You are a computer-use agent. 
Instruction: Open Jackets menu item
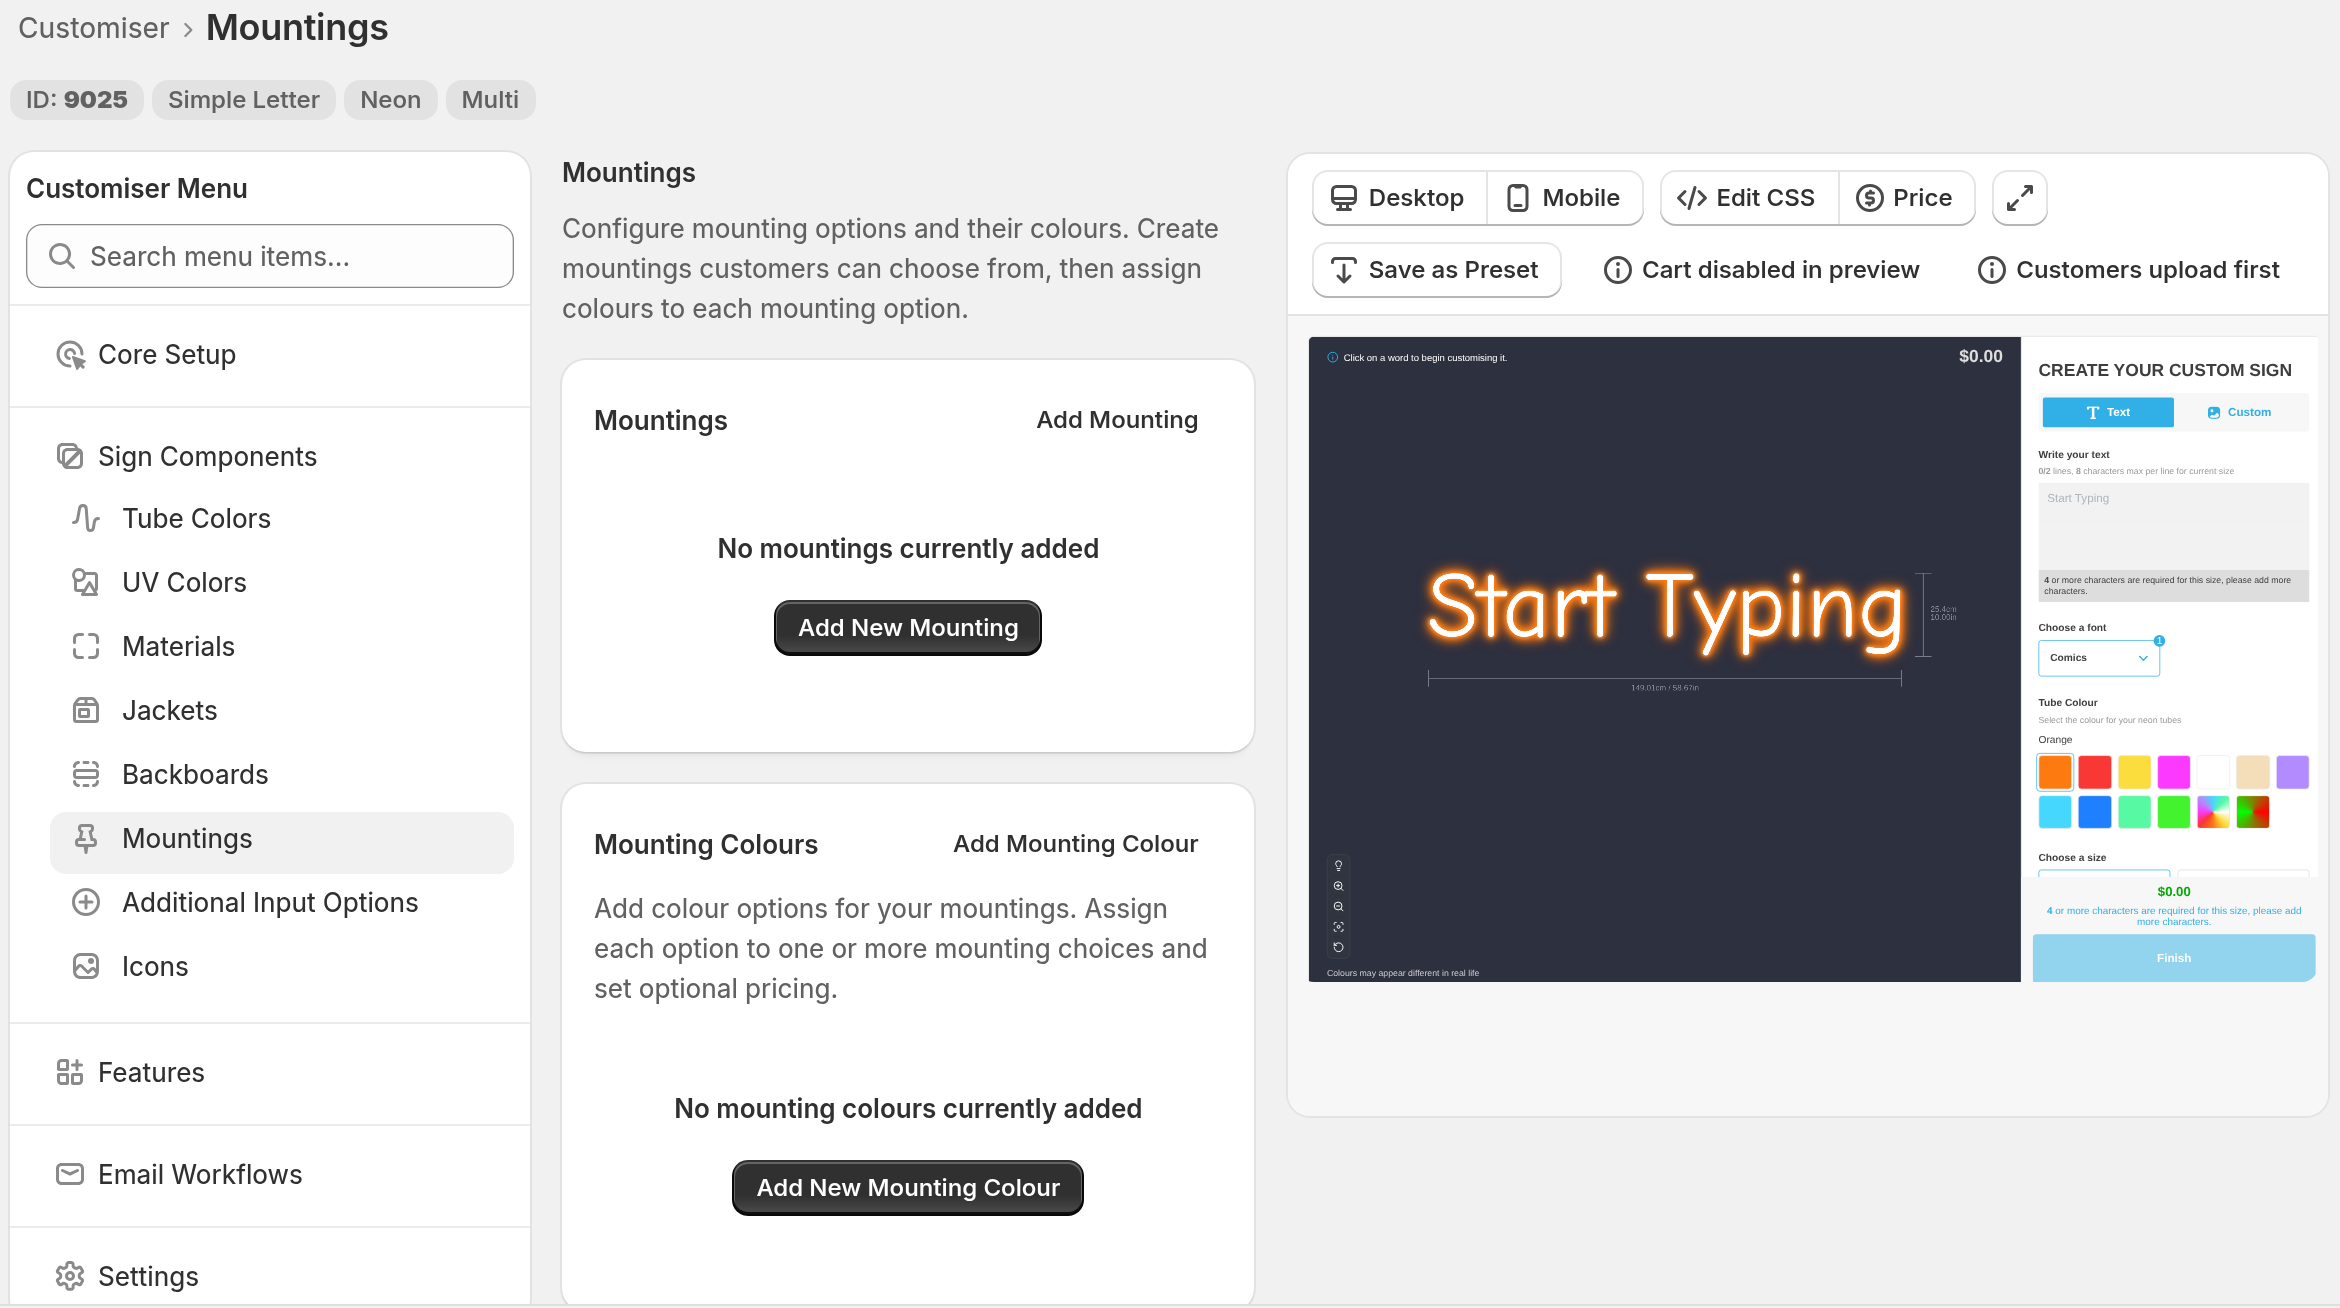[282, 710]
